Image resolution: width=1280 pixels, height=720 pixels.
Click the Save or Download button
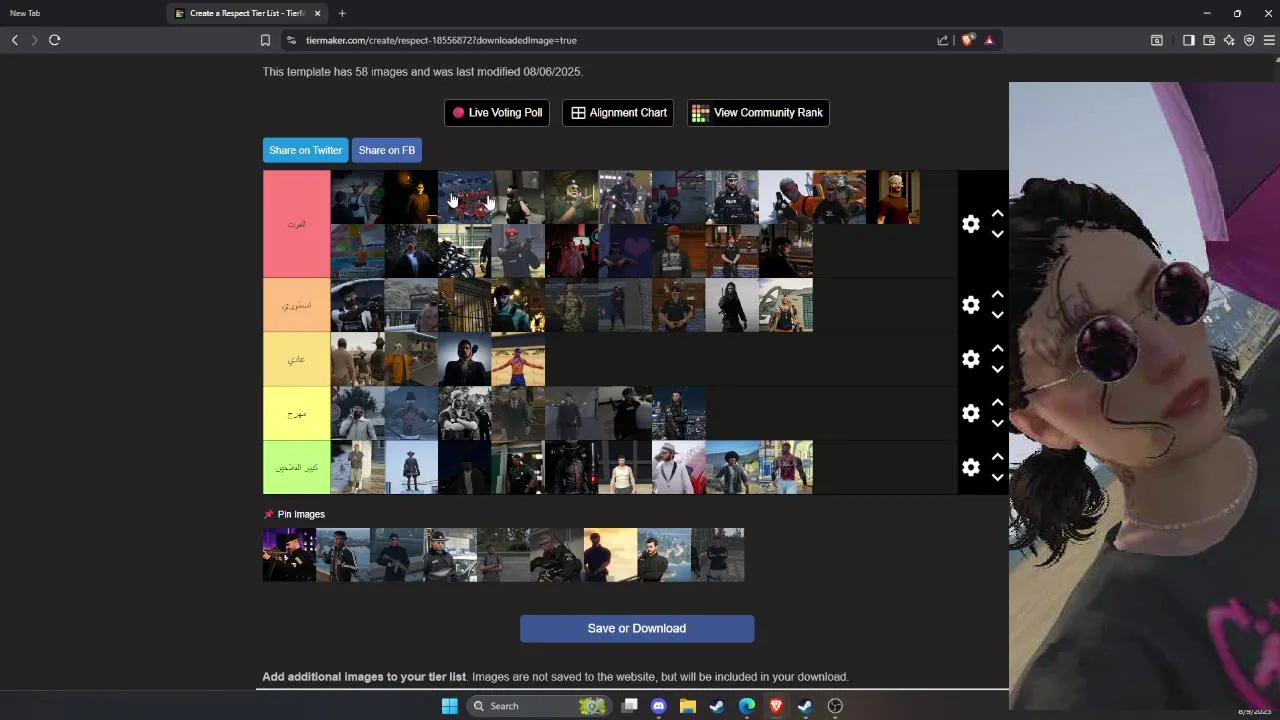(637, 628)
